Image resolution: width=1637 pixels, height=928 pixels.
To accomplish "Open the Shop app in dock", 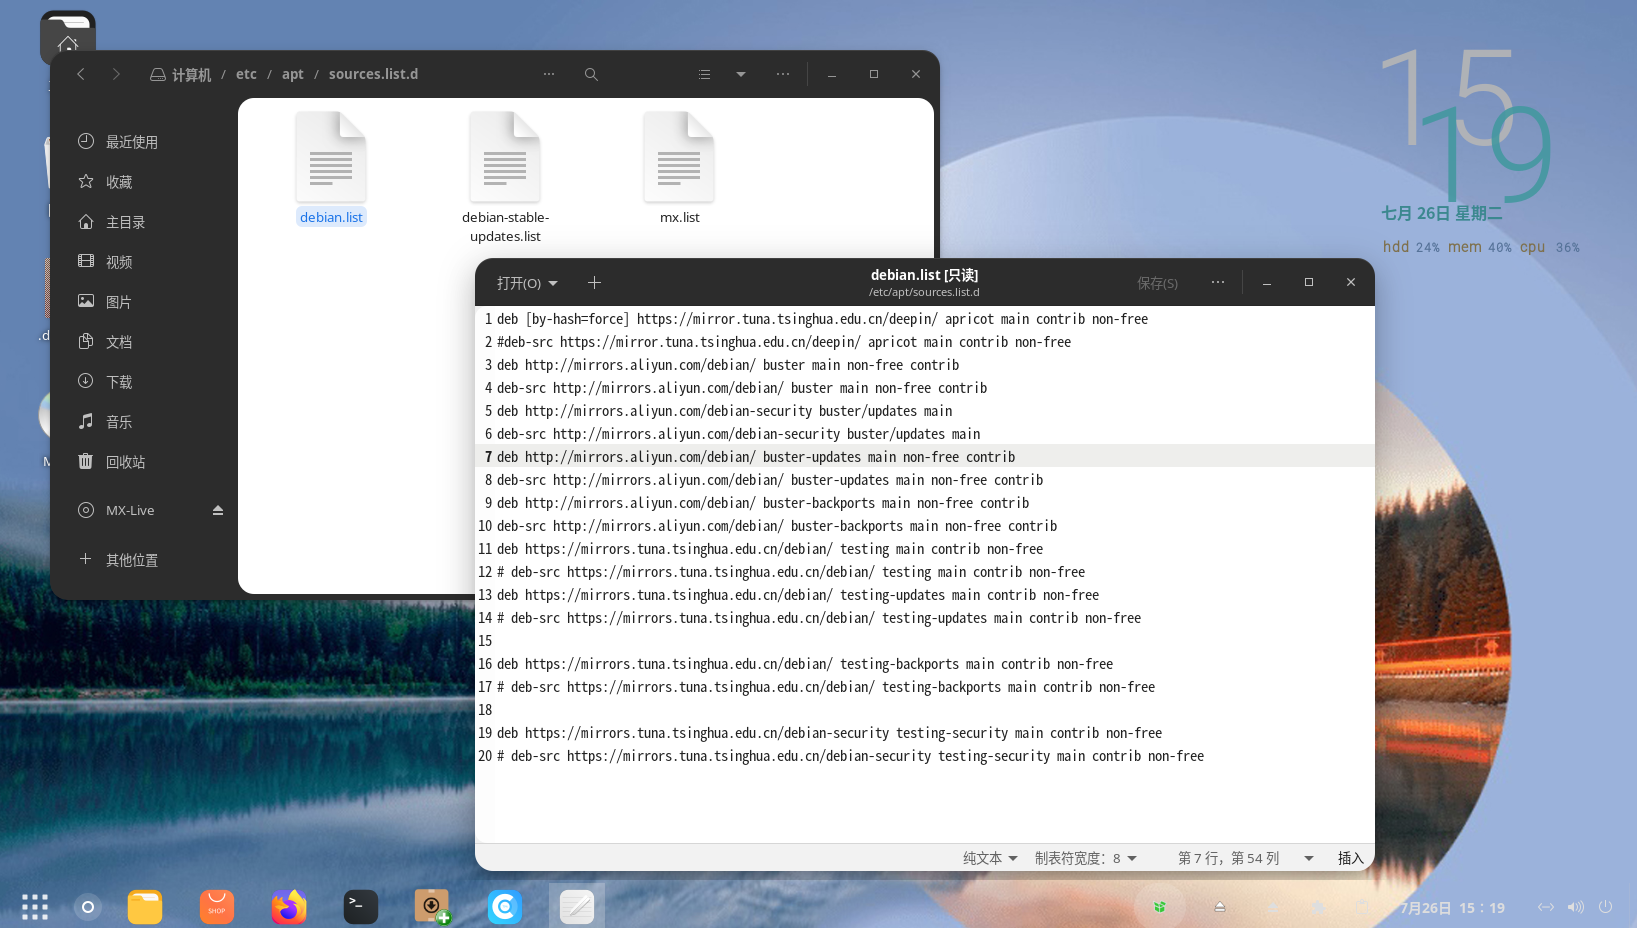I will pyautogui.click(x=217, y=907).
